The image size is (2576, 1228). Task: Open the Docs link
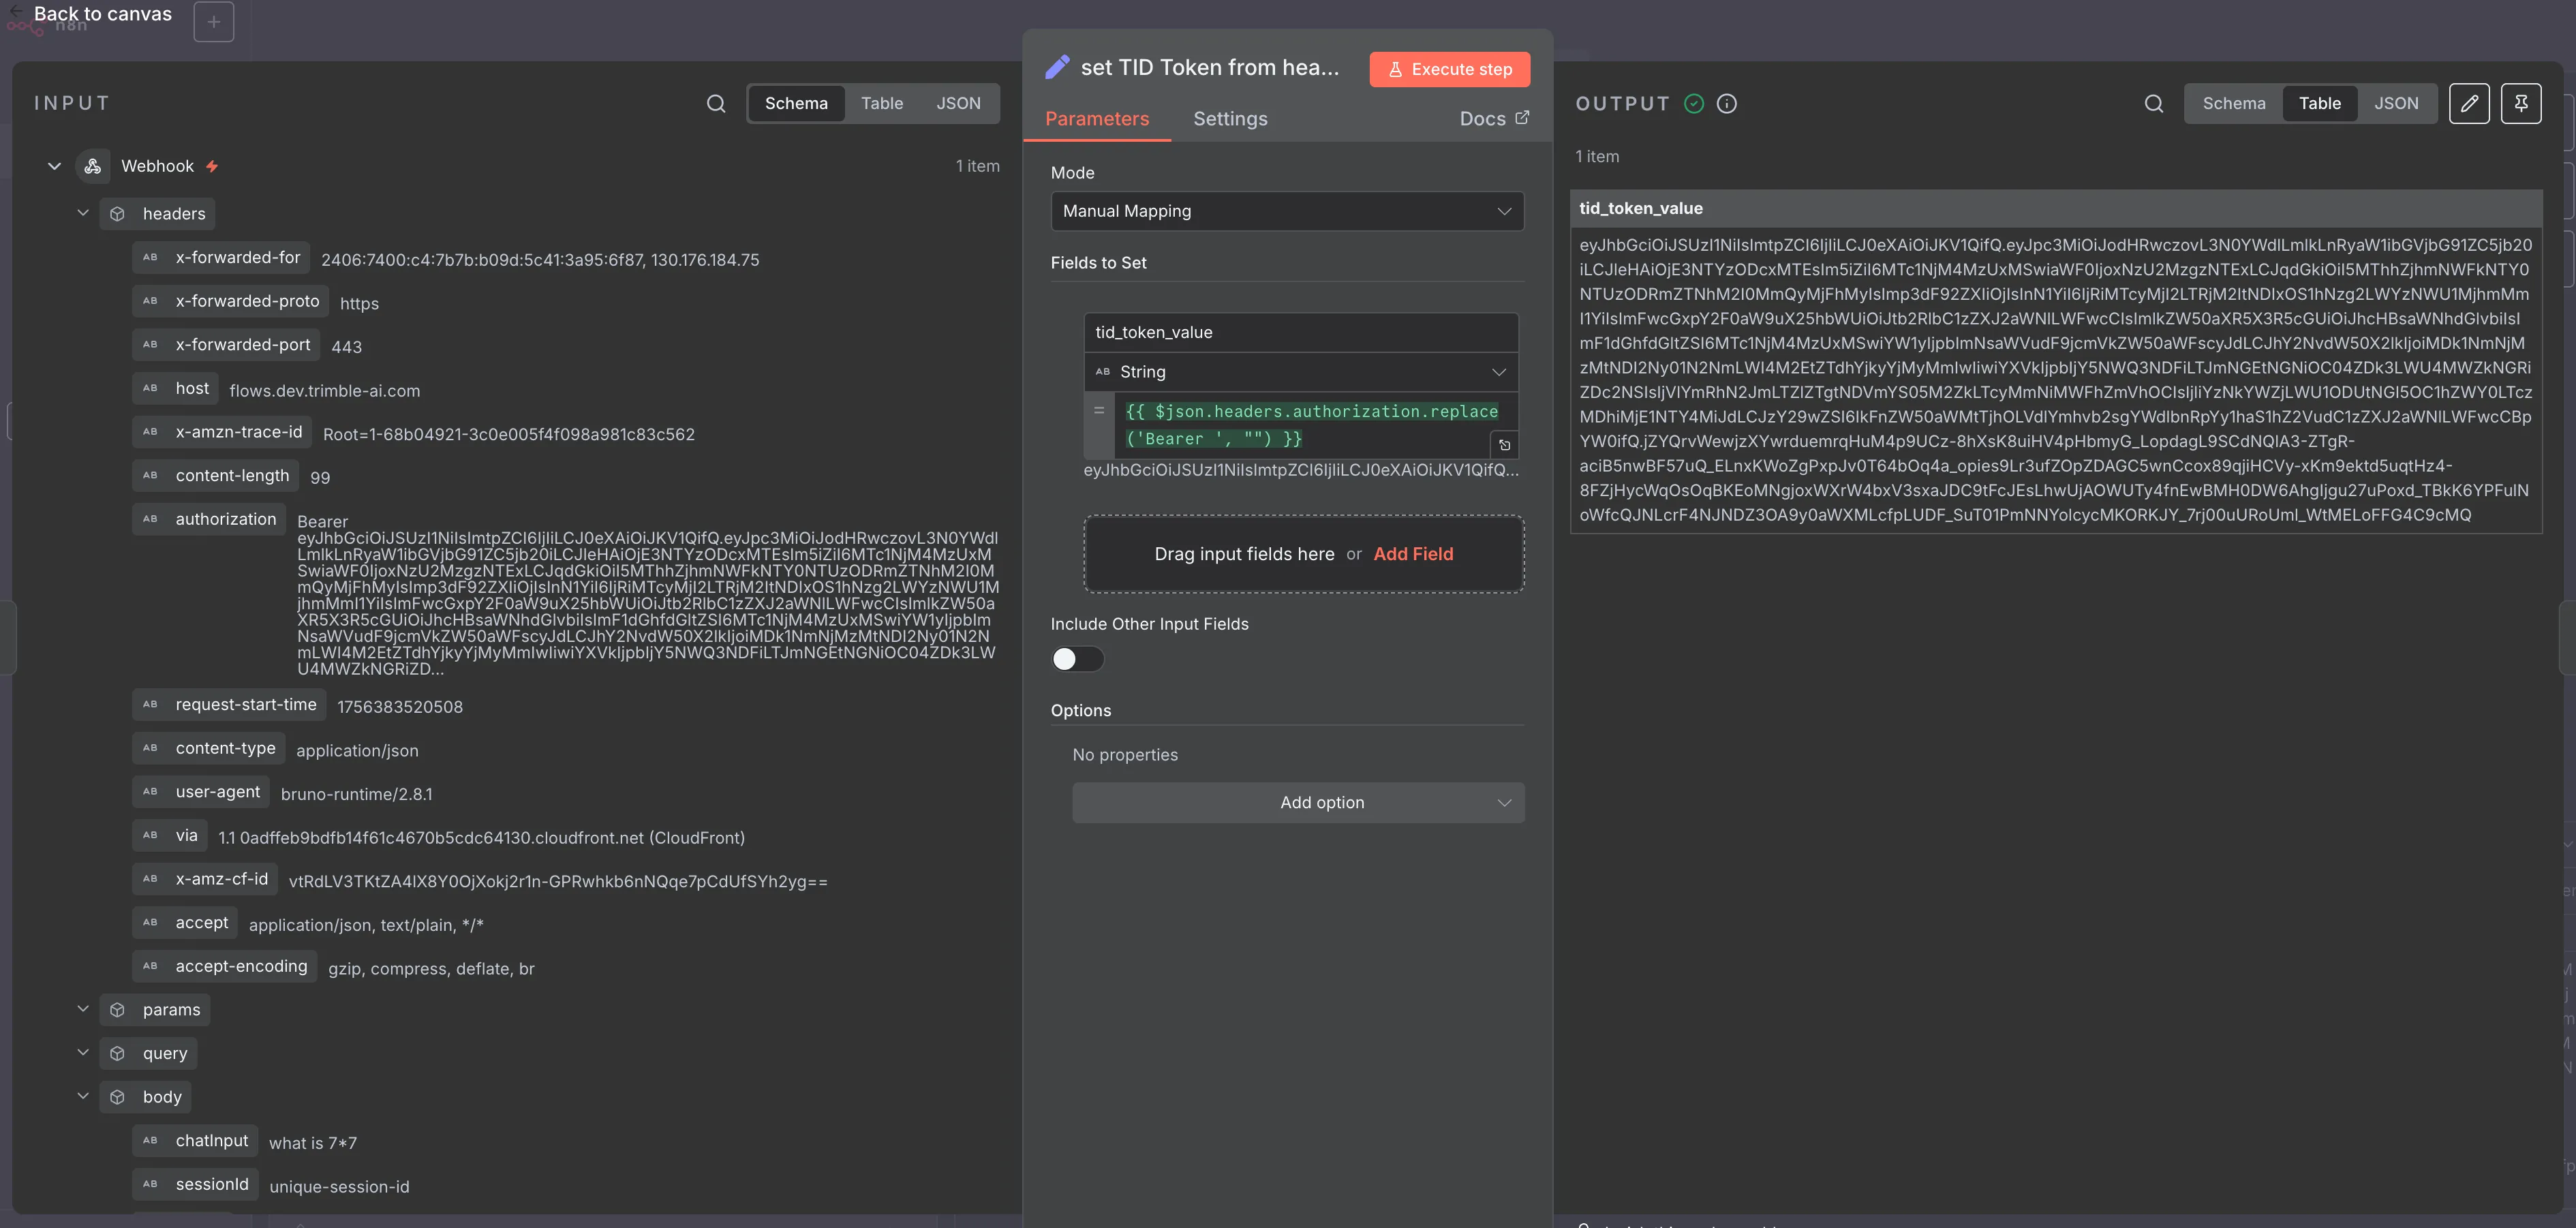click(x=1494, y=119)
